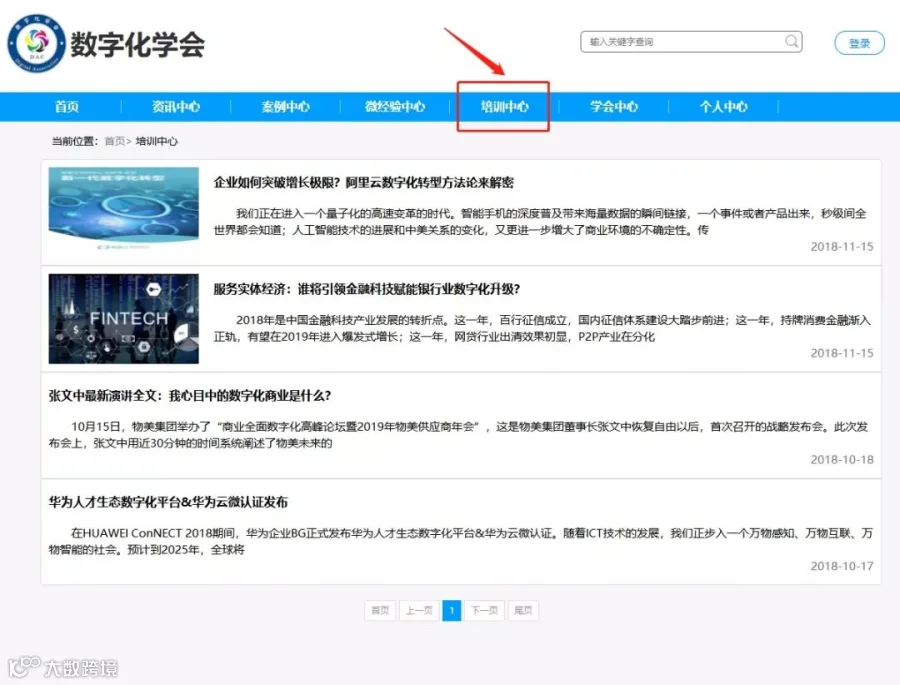Viewport: 900px width, 685px height.
Task: Click the 2018-10-18 date text
Action: [x=841, y=459]
